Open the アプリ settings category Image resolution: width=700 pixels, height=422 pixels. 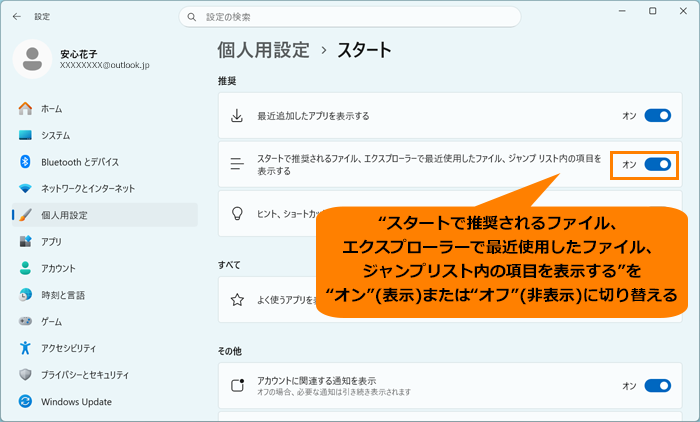(105, 242)
